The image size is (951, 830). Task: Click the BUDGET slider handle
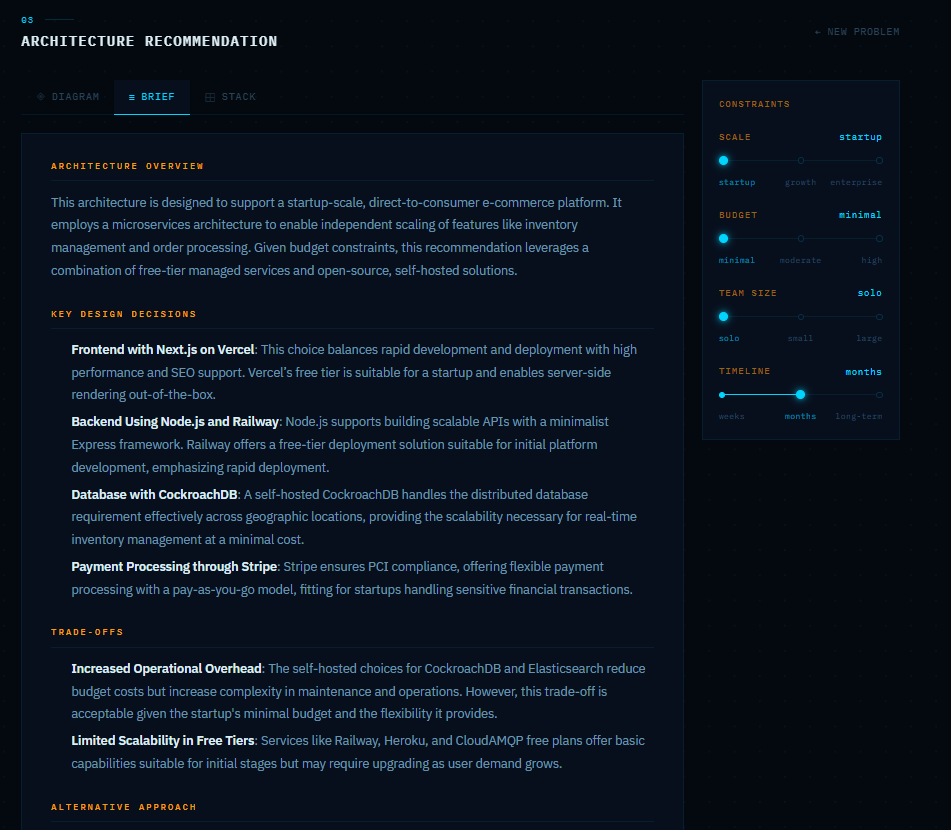coord(723,238)
